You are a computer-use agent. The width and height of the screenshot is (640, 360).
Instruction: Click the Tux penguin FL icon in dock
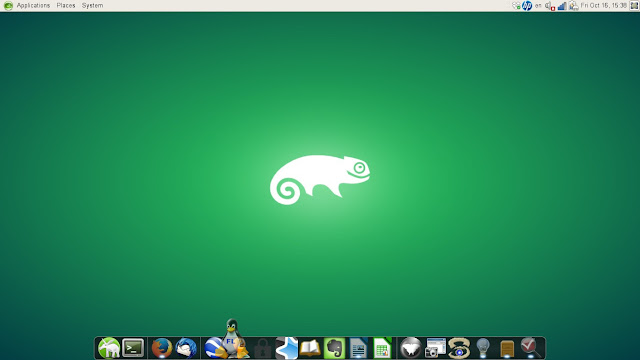click(233, 338)
